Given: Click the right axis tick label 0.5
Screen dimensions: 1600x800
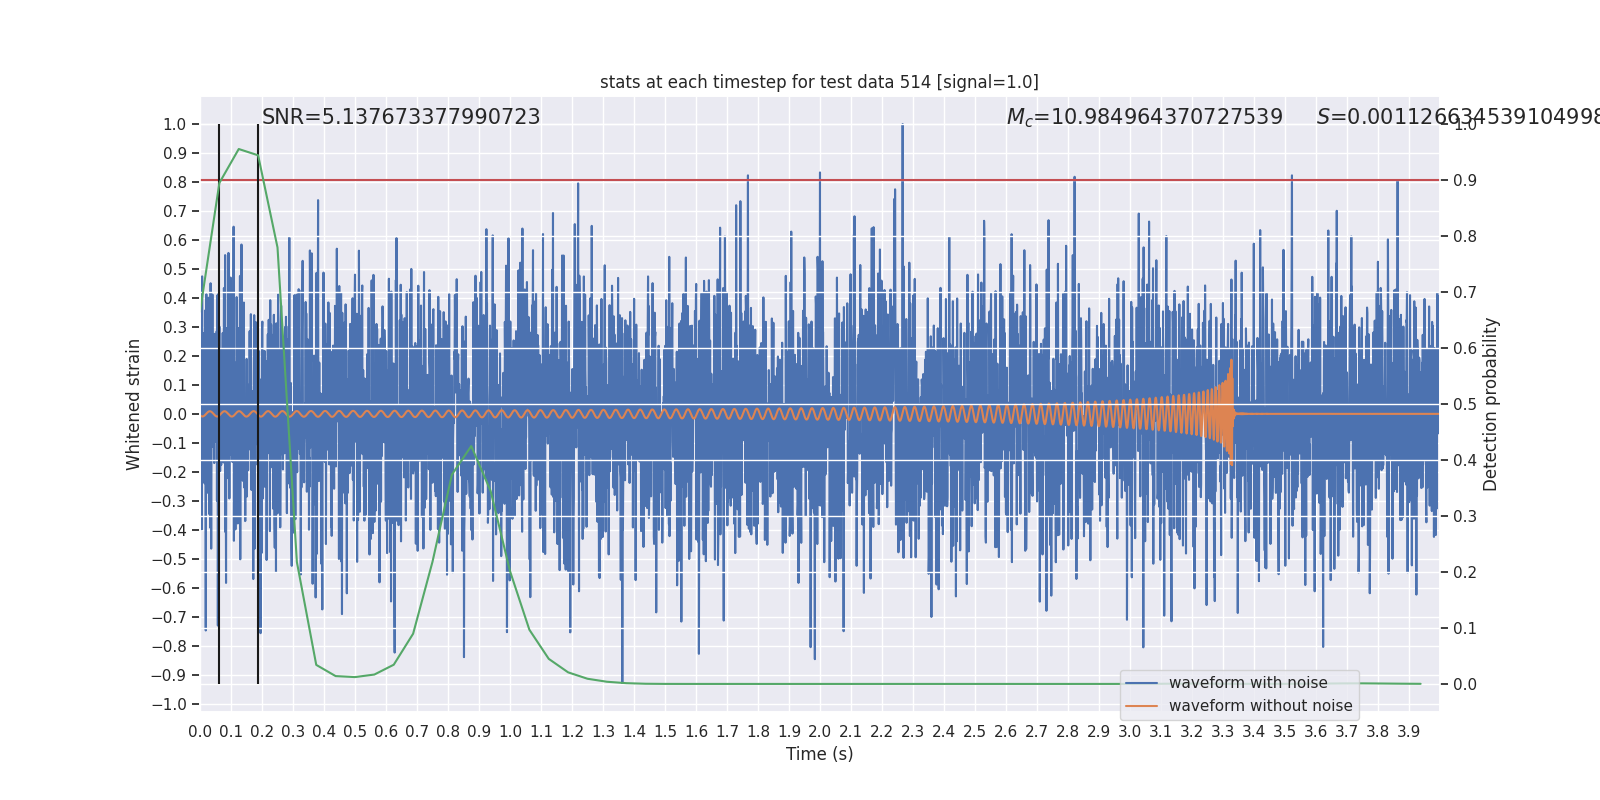Looking at the screenshot, I should [1465, 404].
